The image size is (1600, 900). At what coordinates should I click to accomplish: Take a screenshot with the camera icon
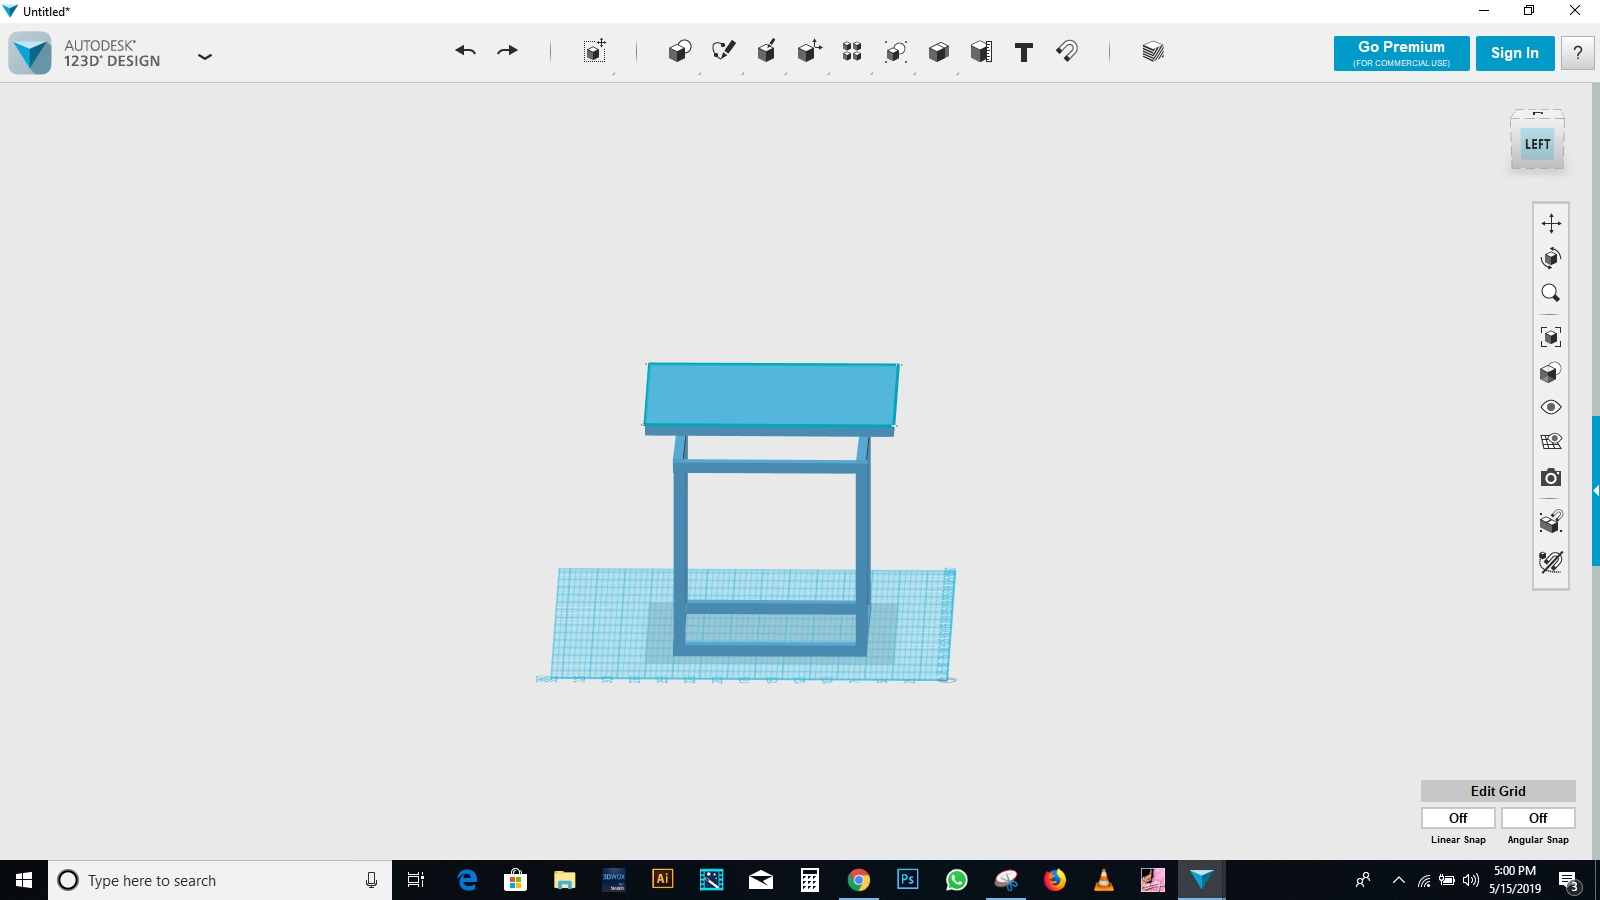[1551, 478]
